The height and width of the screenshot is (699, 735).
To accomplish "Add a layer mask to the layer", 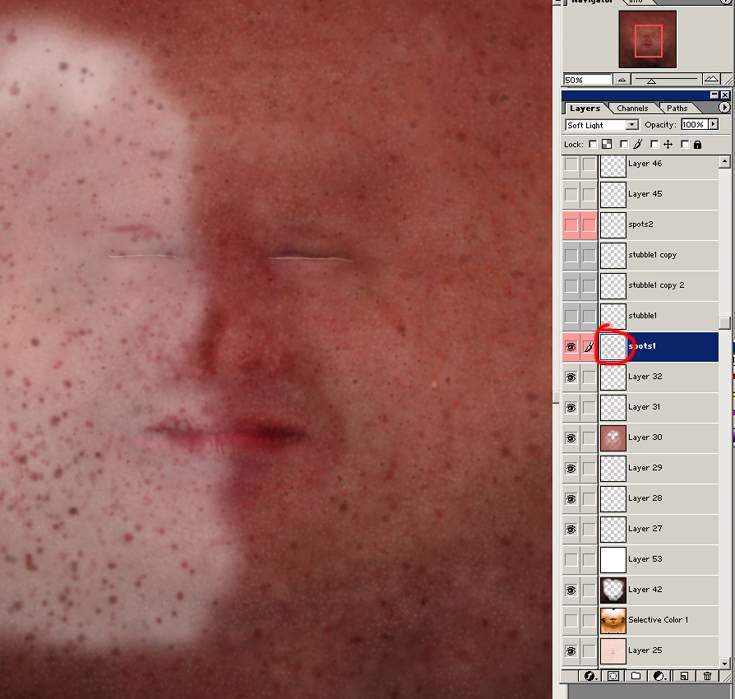I will click(613, 676).
